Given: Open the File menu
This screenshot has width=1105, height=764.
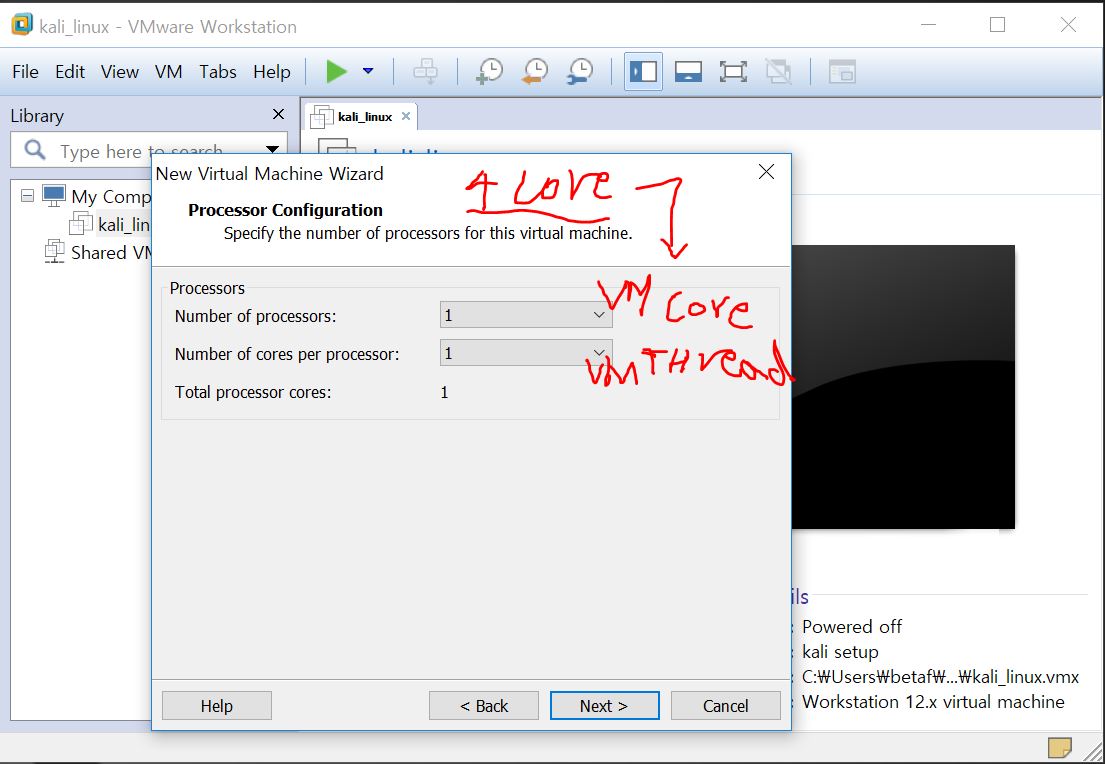Looking at the screenshot, I should tap(25, 72).
